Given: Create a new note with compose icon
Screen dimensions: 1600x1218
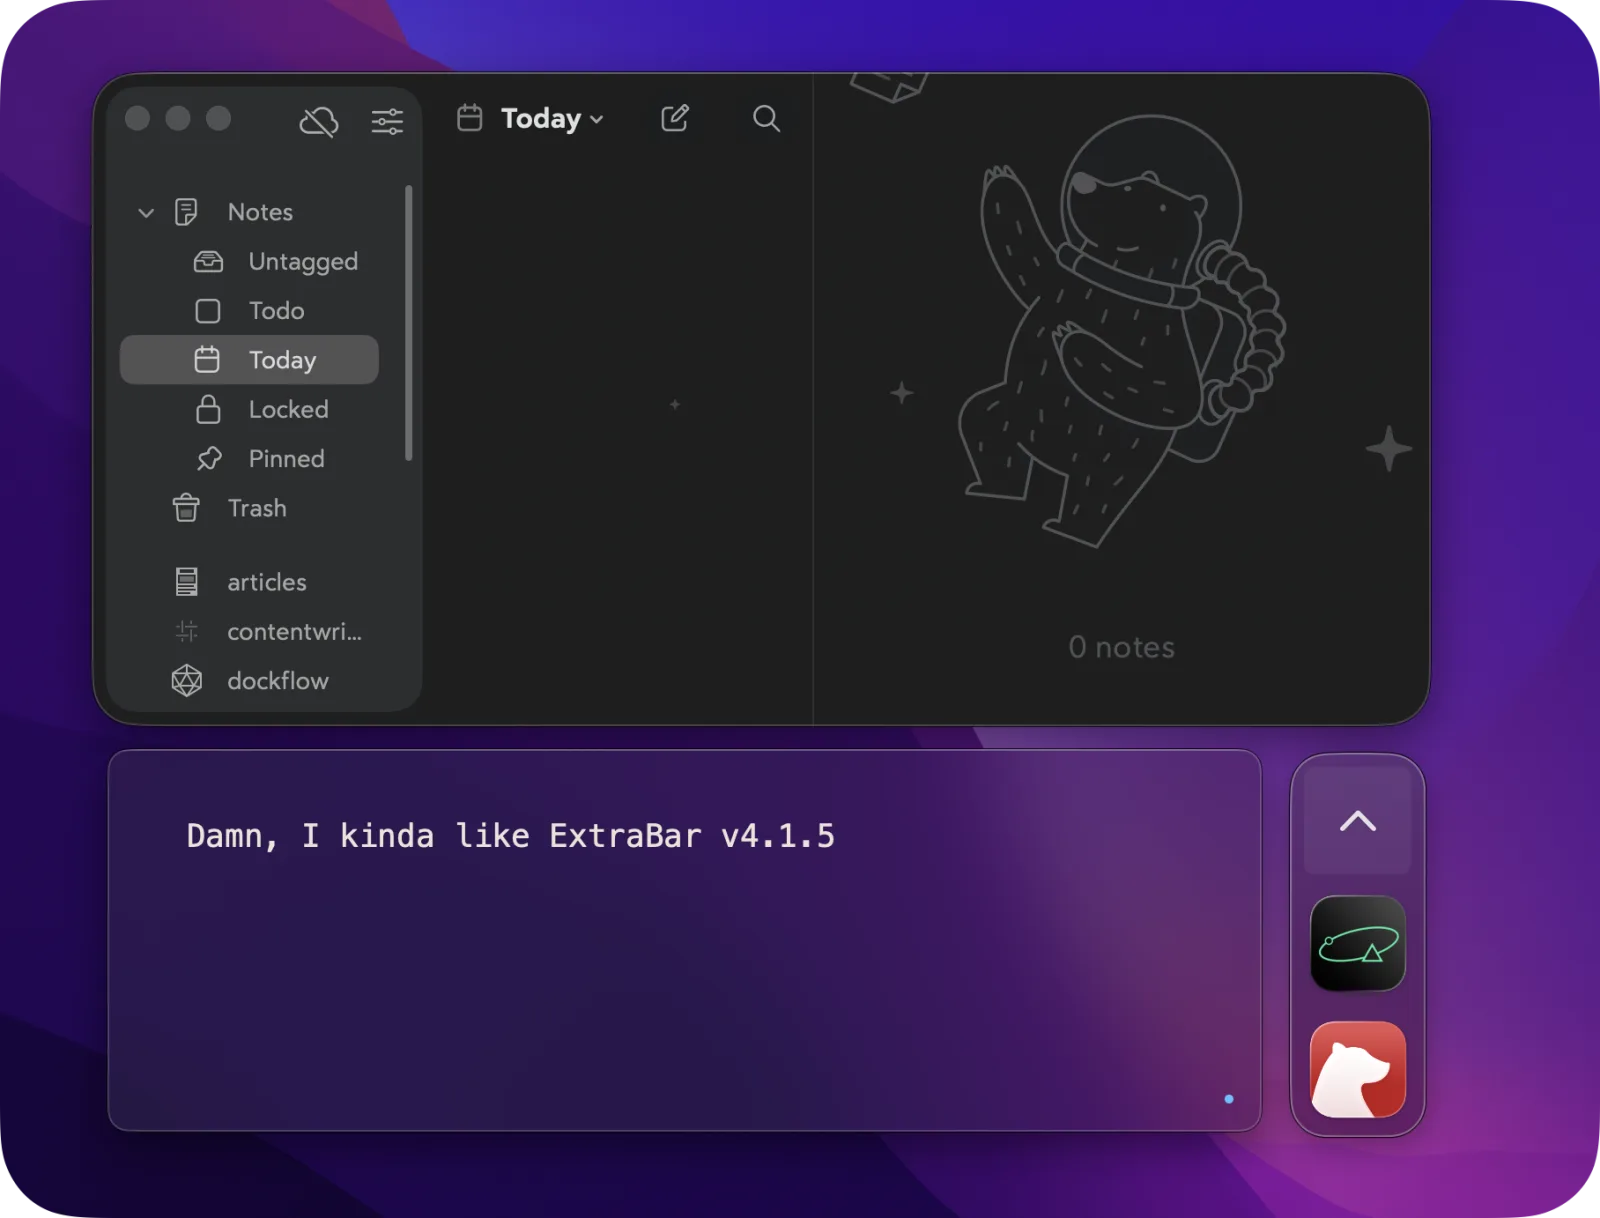Looking at the screenshot, I should click(675, 118).
